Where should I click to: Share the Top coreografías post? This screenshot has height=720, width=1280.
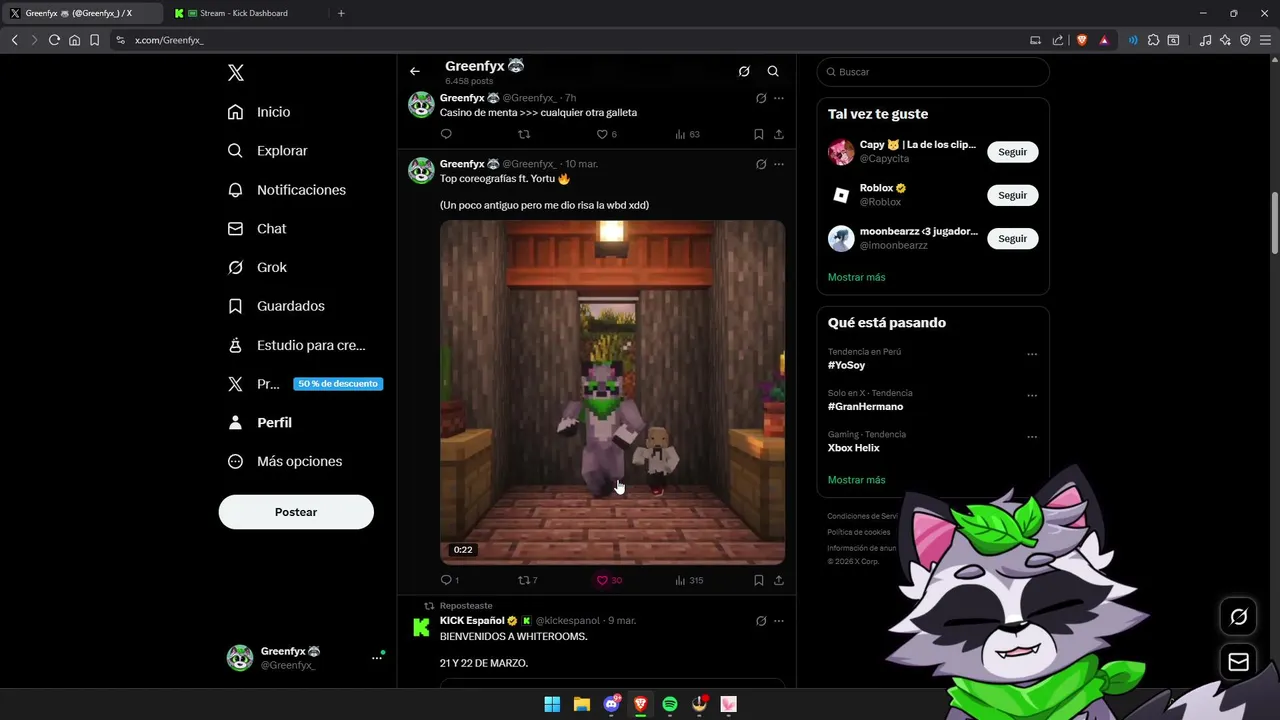pos(779,580)
